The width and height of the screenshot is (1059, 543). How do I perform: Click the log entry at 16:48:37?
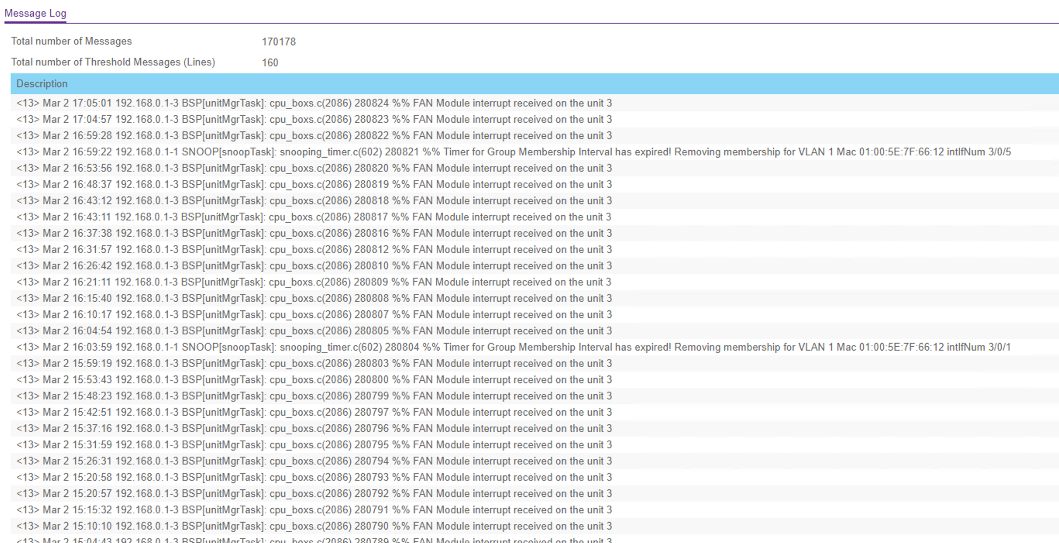pyautogui.click(x=314, y=184)
